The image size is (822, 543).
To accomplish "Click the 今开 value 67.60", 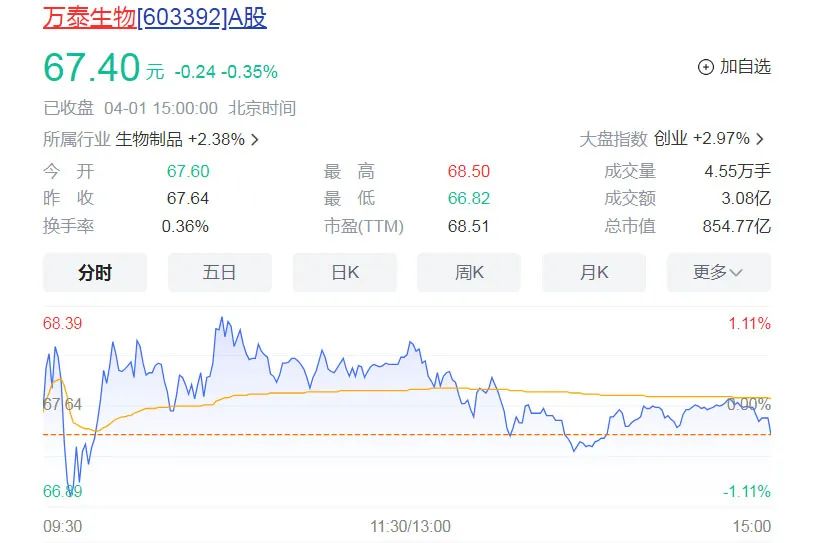I will (188, 171).
